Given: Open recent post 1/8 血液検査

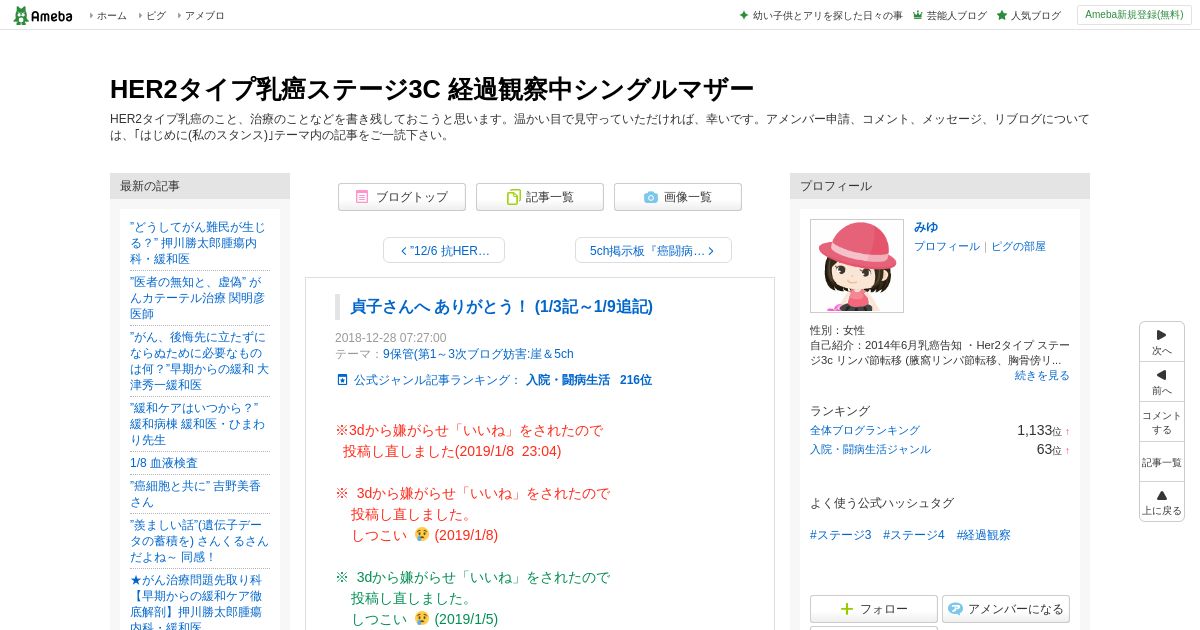Looking at the screenshot, I should (x=164, y=463).
